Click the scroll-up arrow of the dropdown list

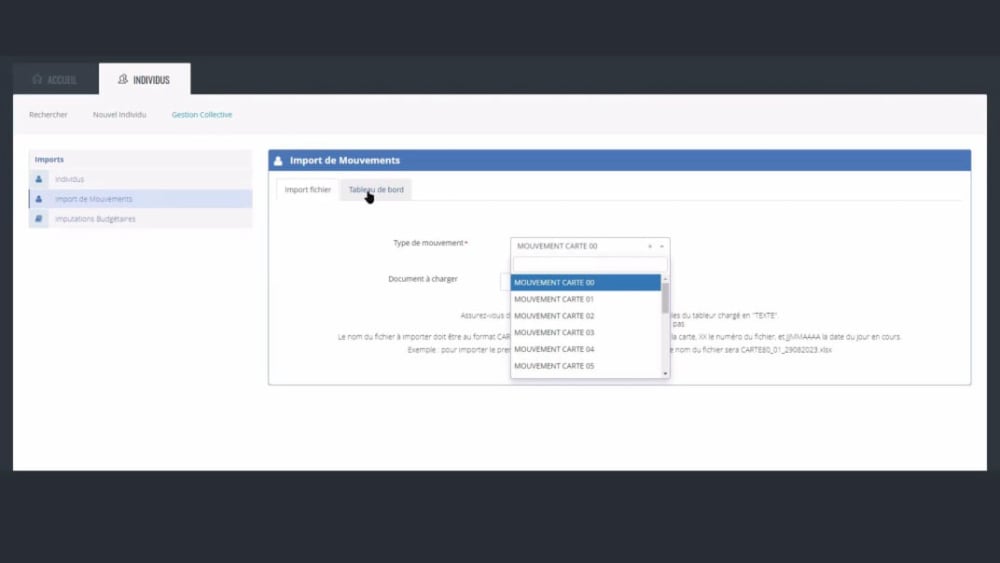pyautogui.click(x=665, y=279)
